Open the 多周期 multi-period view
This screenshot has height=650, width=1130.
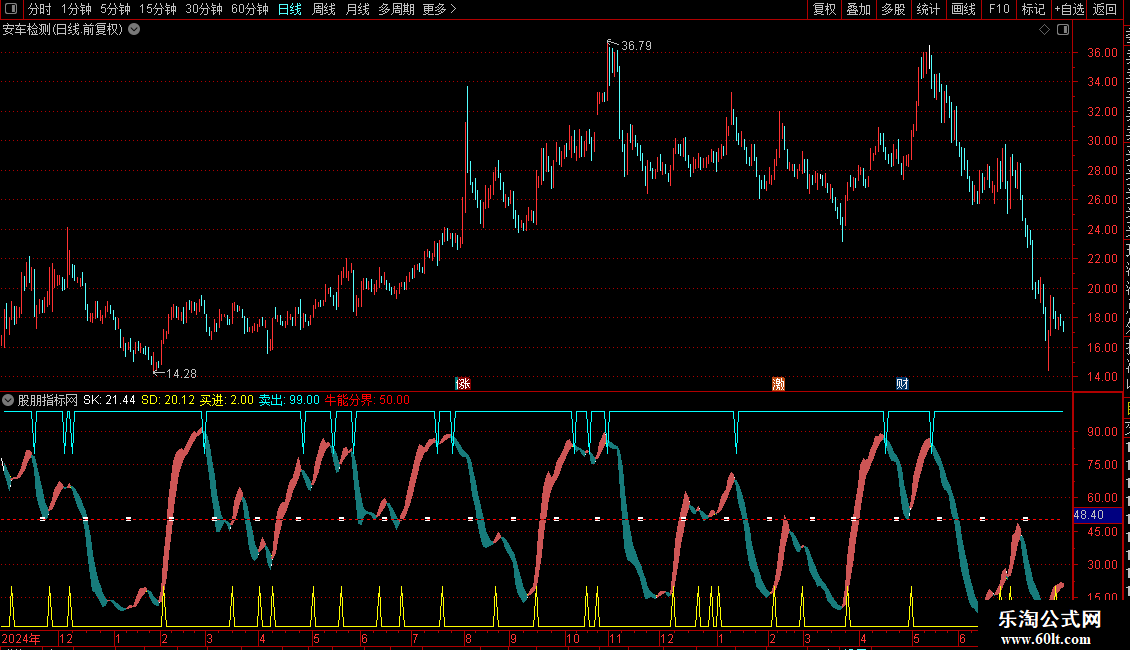[396, 9]
